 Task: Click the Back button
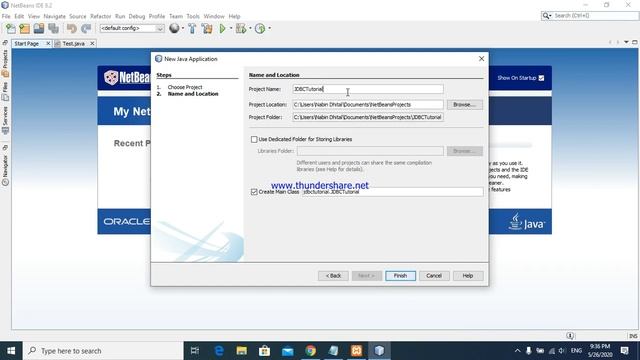point(333,276)
